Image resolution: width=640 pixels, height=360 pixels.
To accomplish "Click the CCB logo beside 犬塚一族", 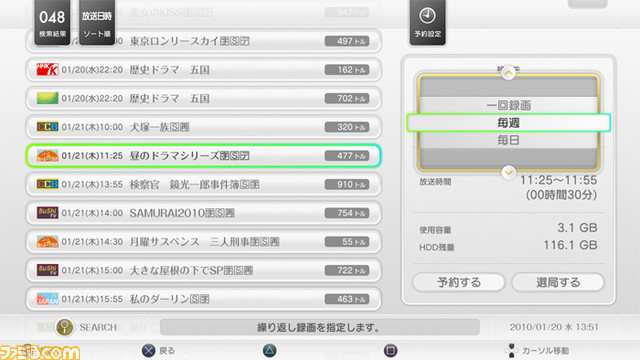I will tap(47, 127).
